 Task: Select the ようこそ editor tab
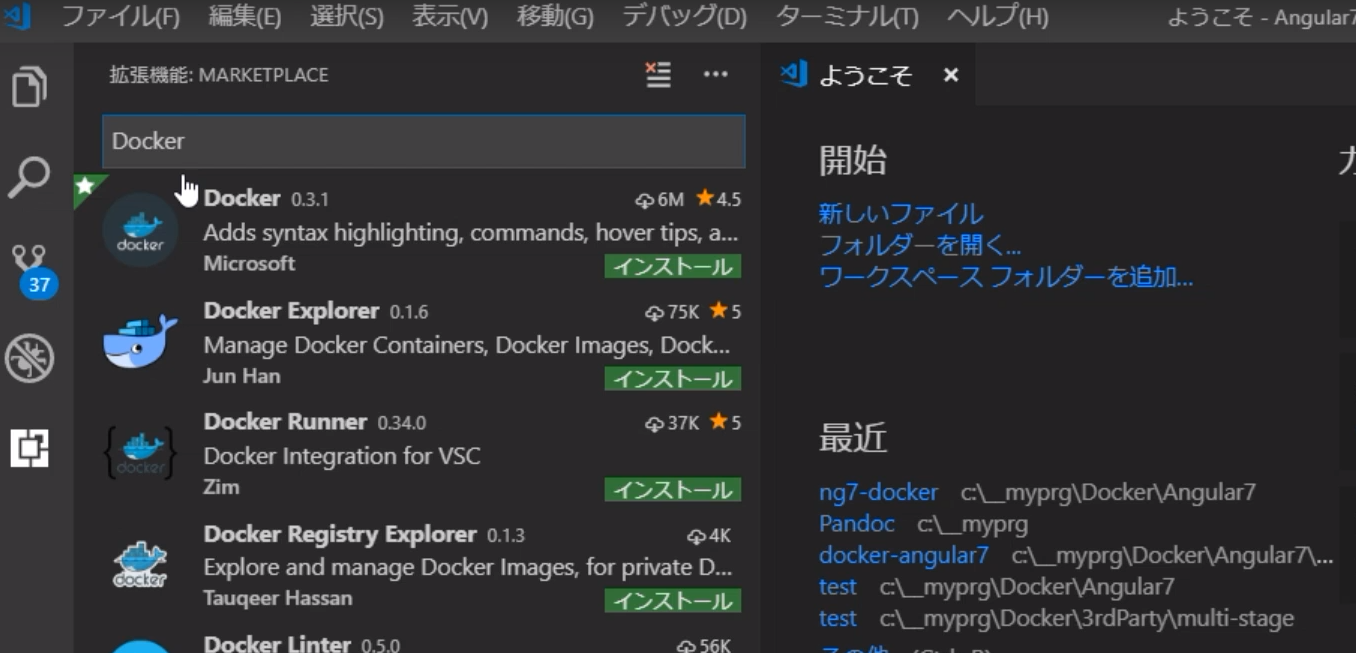866,75
